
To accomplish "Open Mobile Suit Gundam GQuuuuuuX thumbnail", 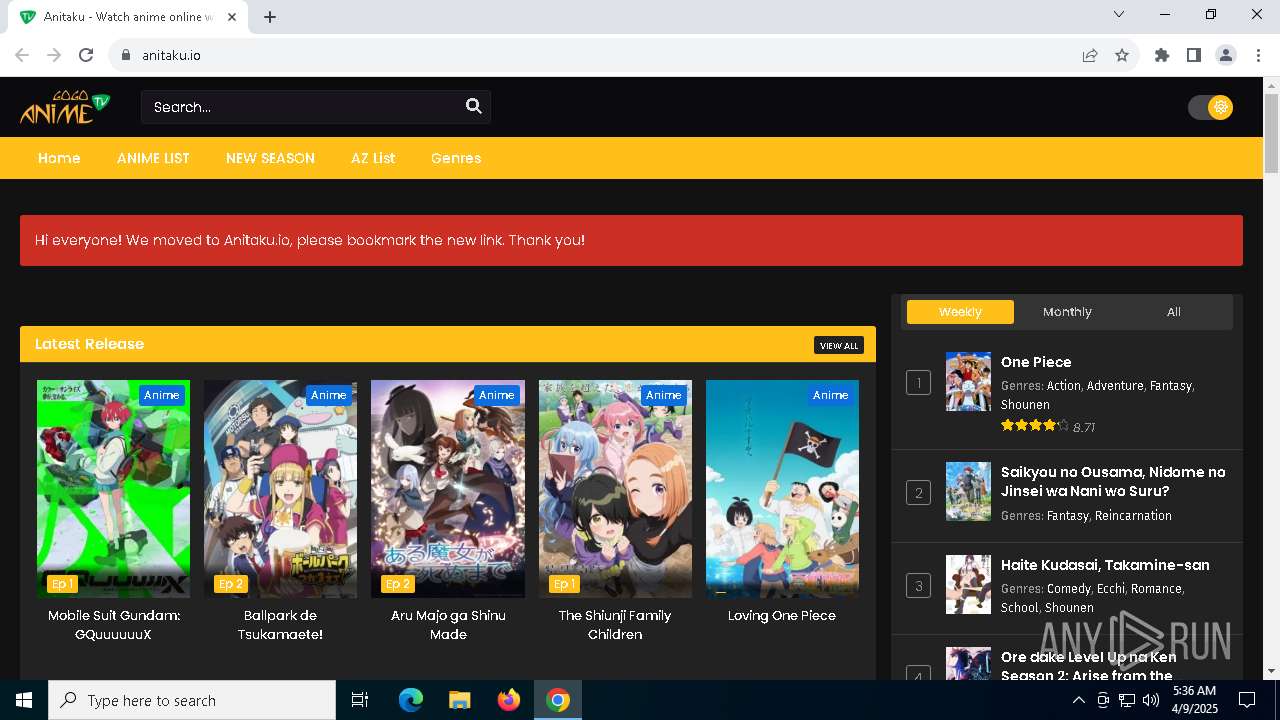I will (113, 489).
